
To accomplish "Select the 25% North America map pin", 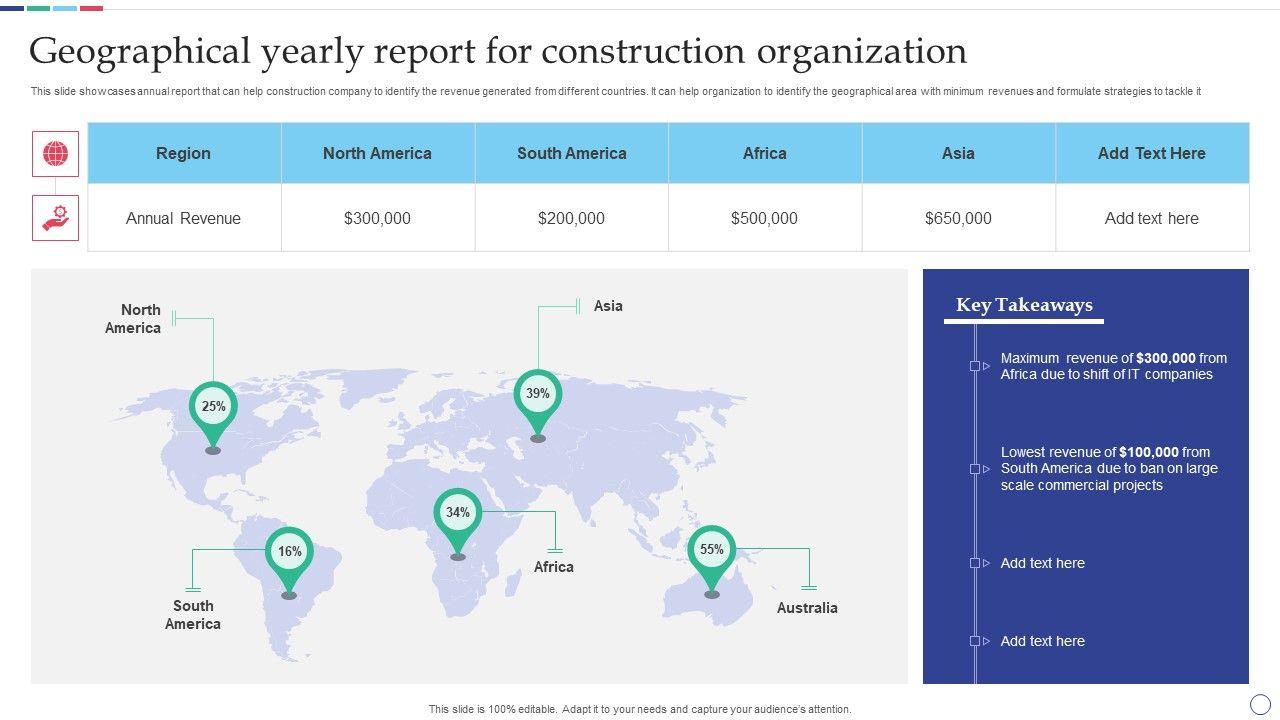I will pos(213,408).
